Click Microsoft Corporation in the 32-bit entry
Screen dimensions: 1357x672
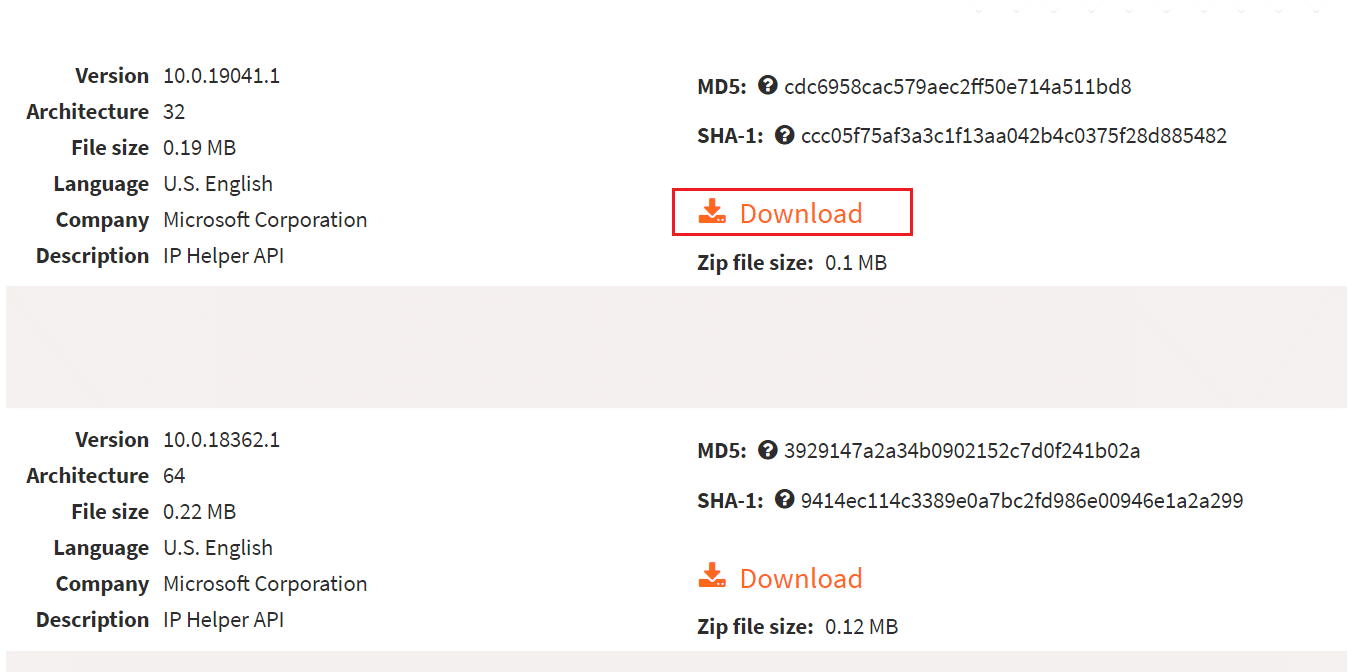265,220
